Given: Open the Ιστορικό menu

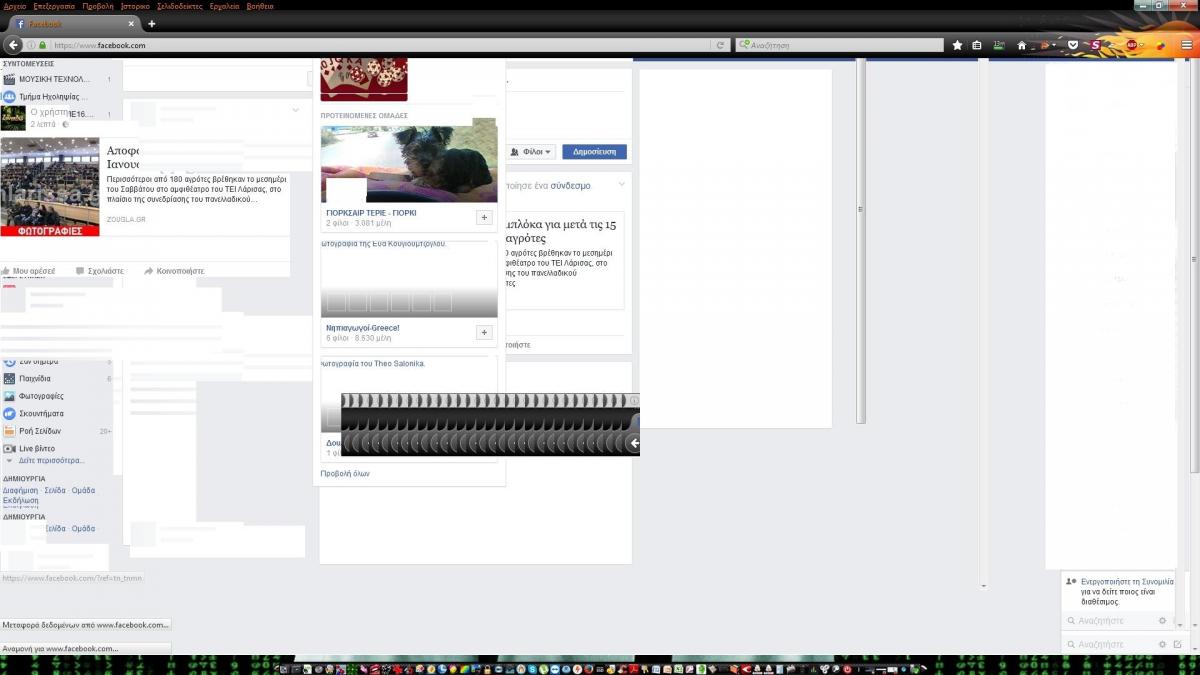Looking at the screenshot, I should [x=135, y=6].
